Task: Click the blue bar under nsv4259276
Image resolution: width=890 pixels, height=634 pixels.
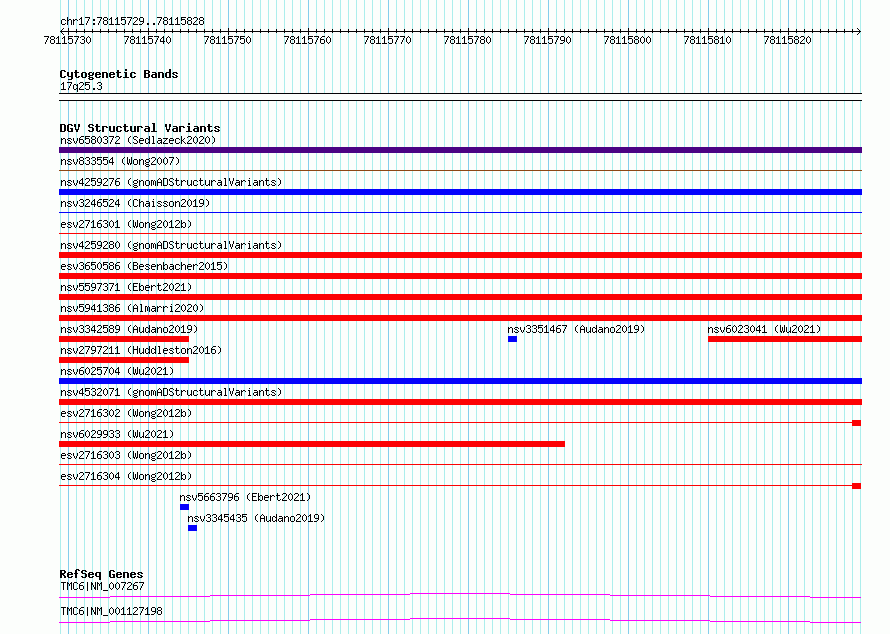Action: tap(460, 192)
